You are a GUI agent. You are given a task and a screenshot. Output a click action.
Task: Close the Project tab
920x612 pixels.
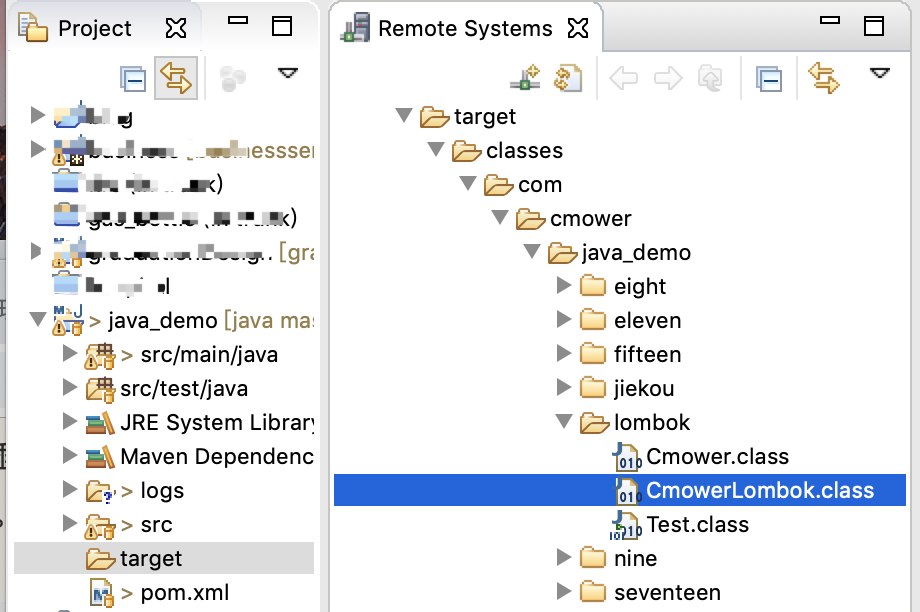click(x=176, y=28)
